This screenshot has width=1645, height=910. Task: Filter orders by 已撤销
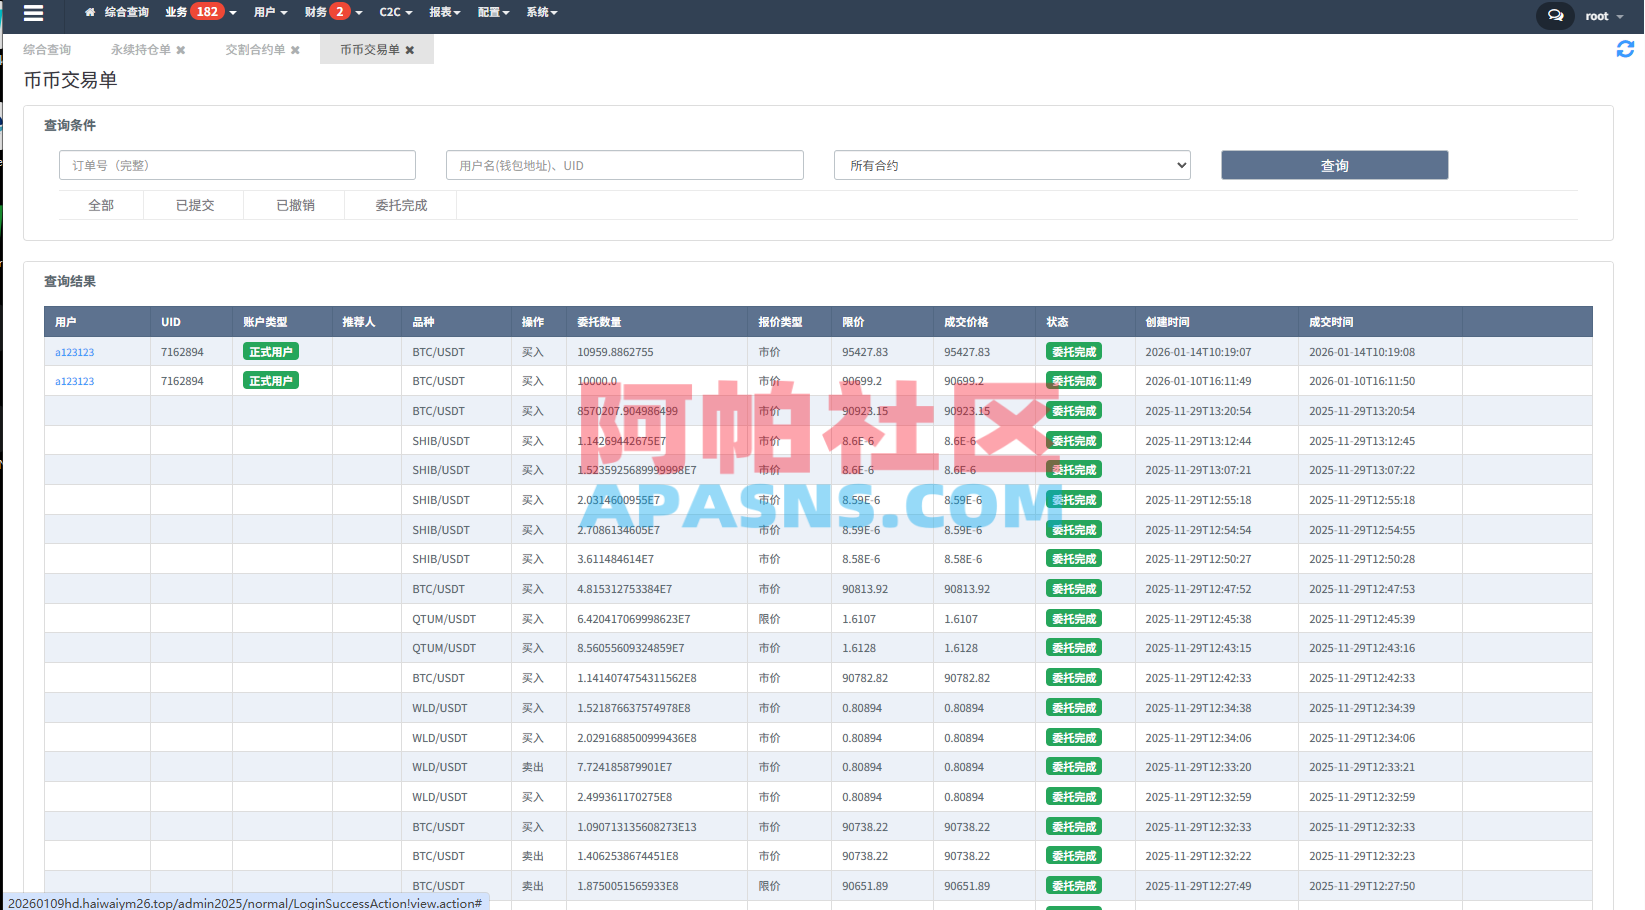(x=295, y=205)
